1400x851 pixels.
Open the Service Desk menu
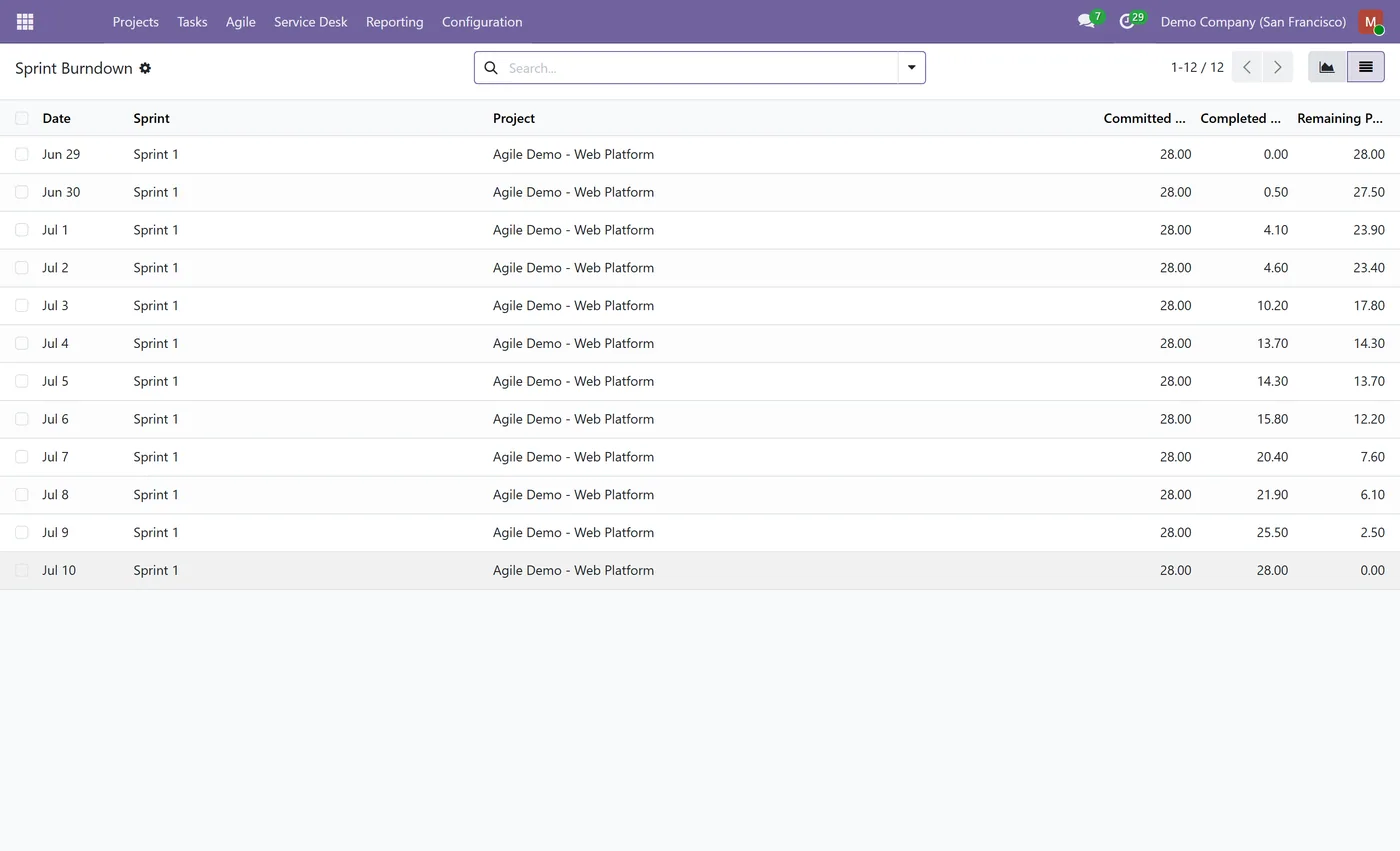pyautogui.click(x=311, y=21)
